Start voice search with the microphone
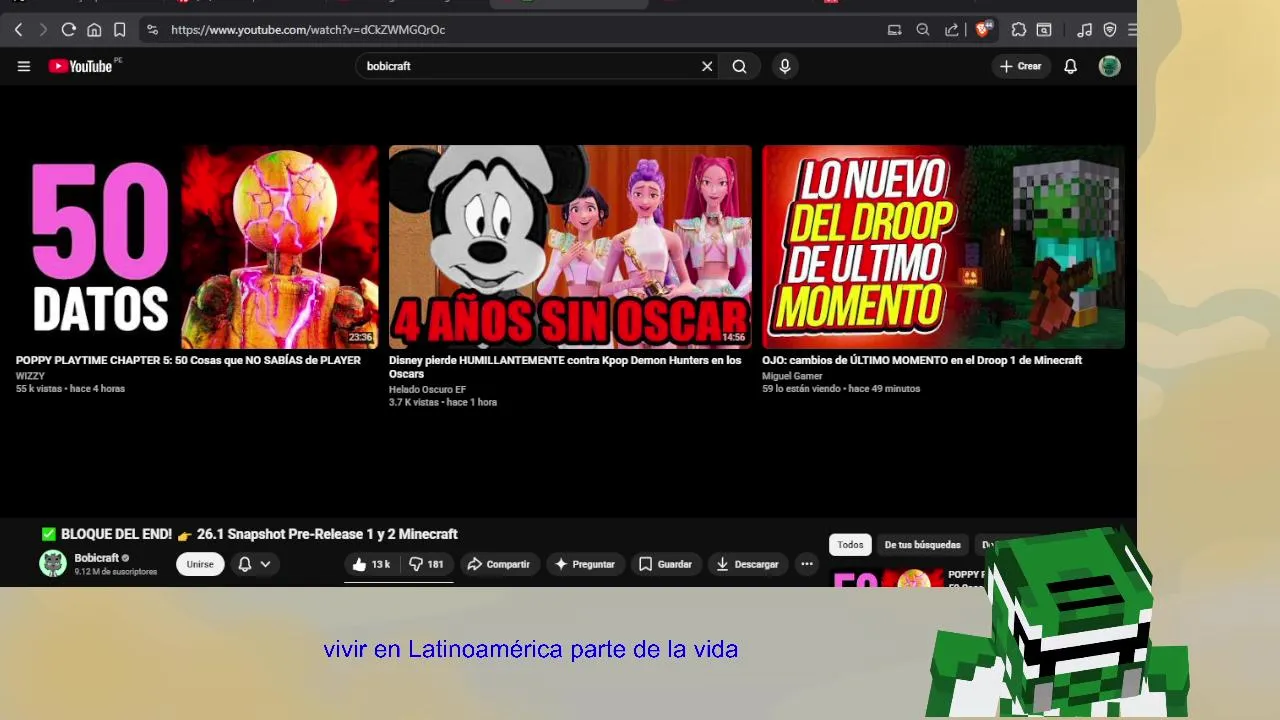The height and width of the screenshot is (720, 1280). (785, 66)
